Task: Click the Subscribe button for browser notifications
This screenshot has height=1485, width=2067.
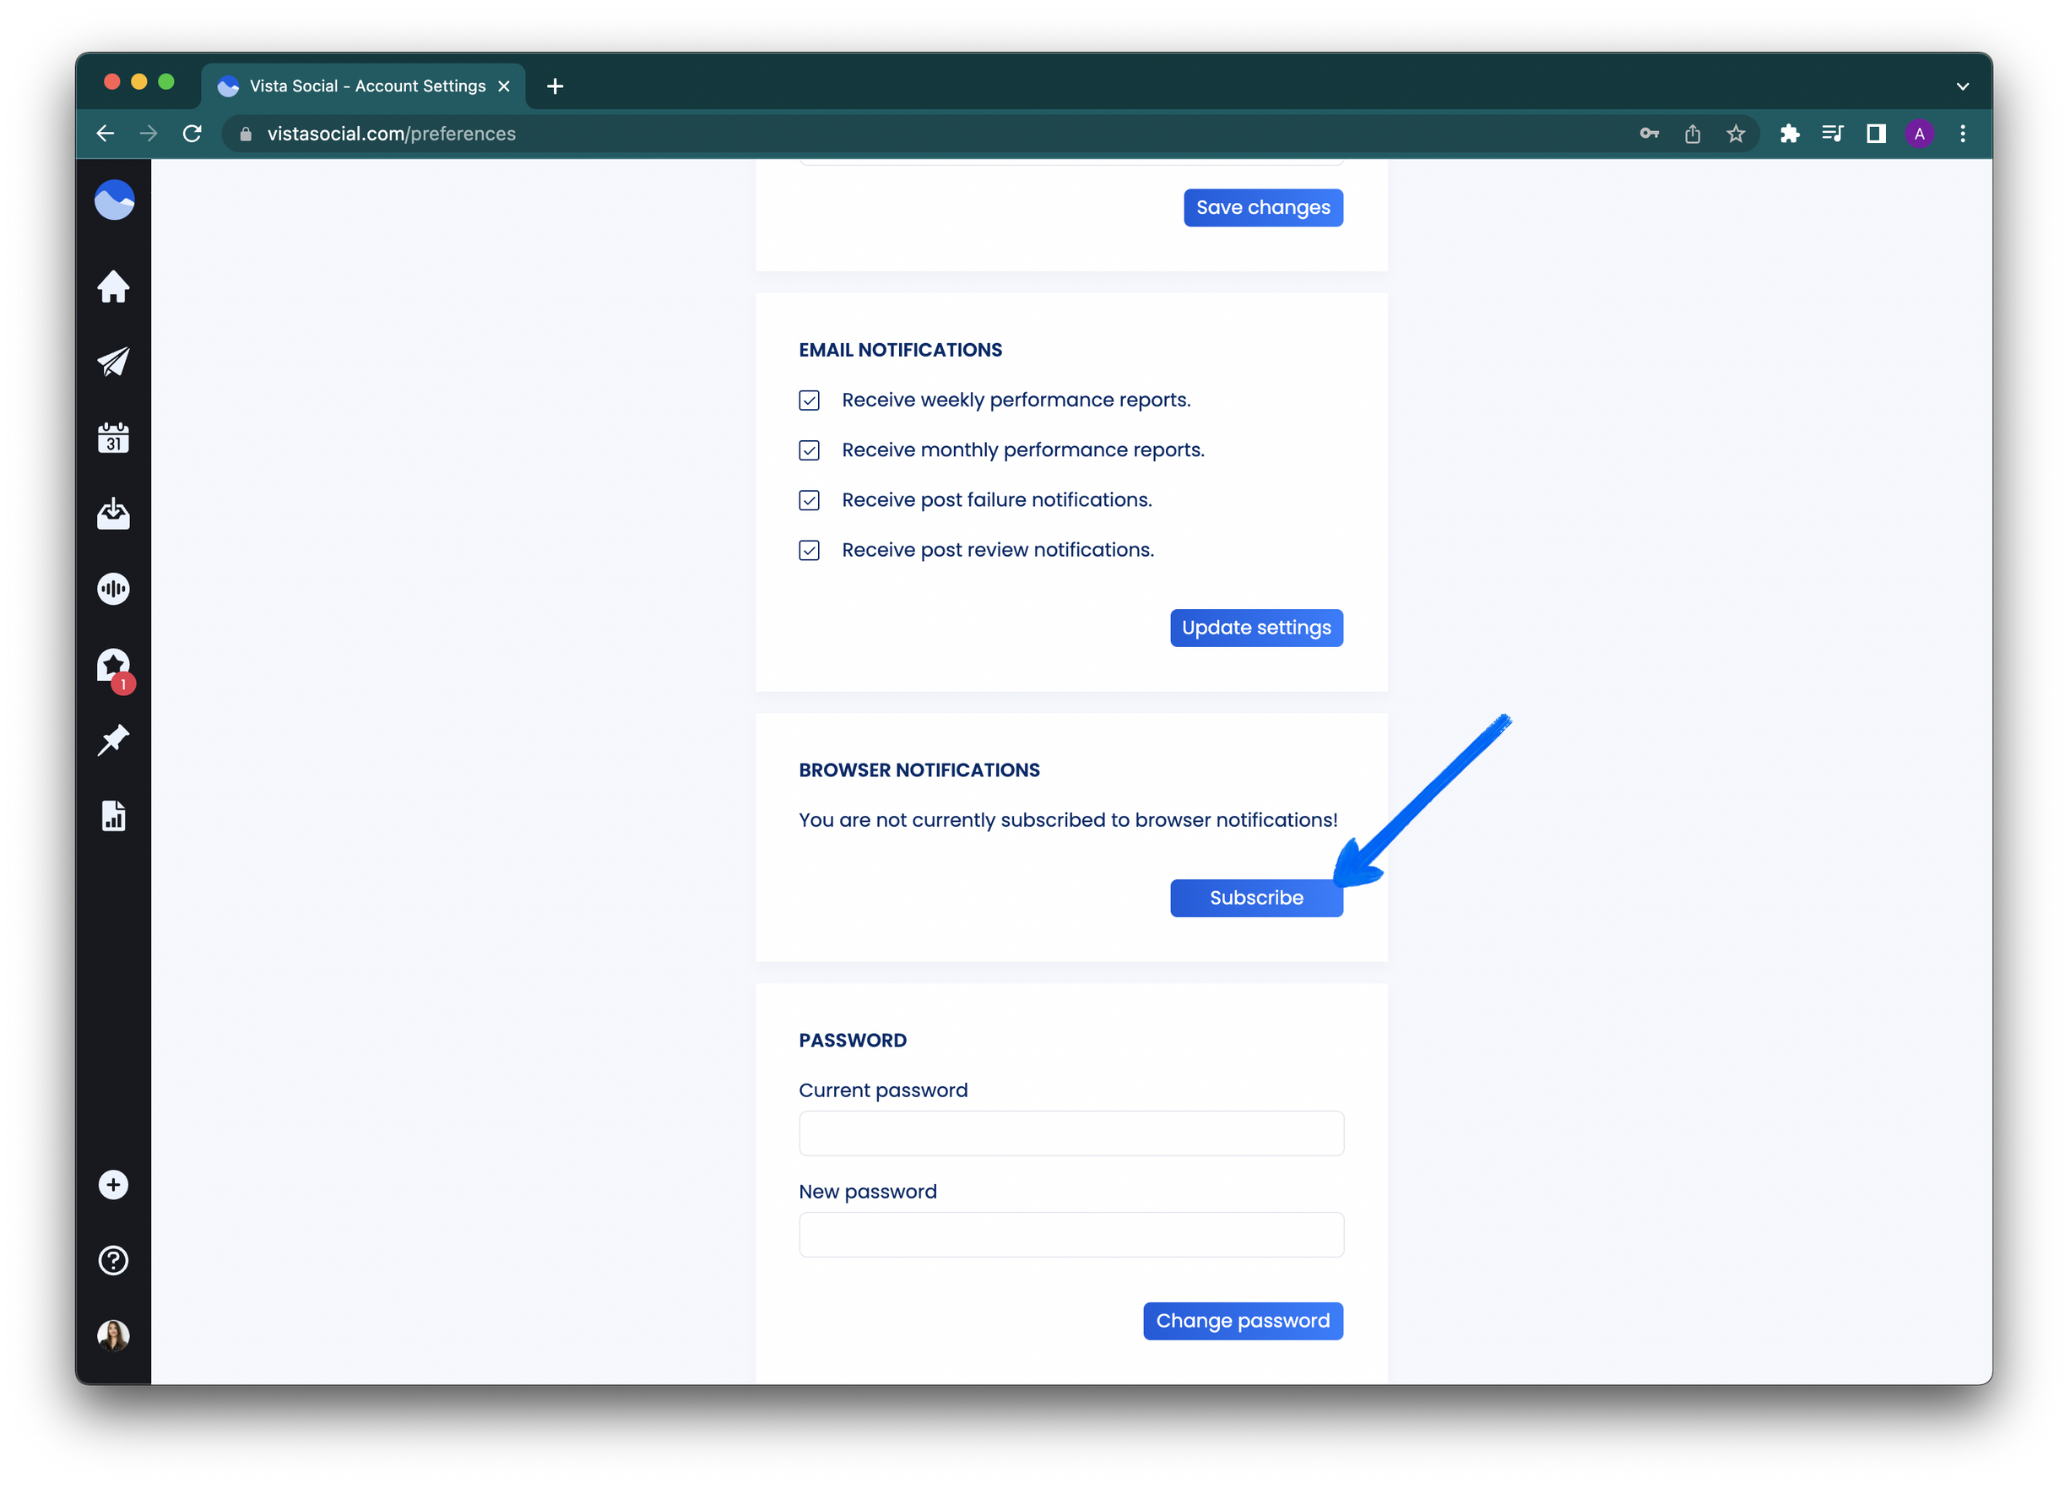Action: pos(1256,898)
